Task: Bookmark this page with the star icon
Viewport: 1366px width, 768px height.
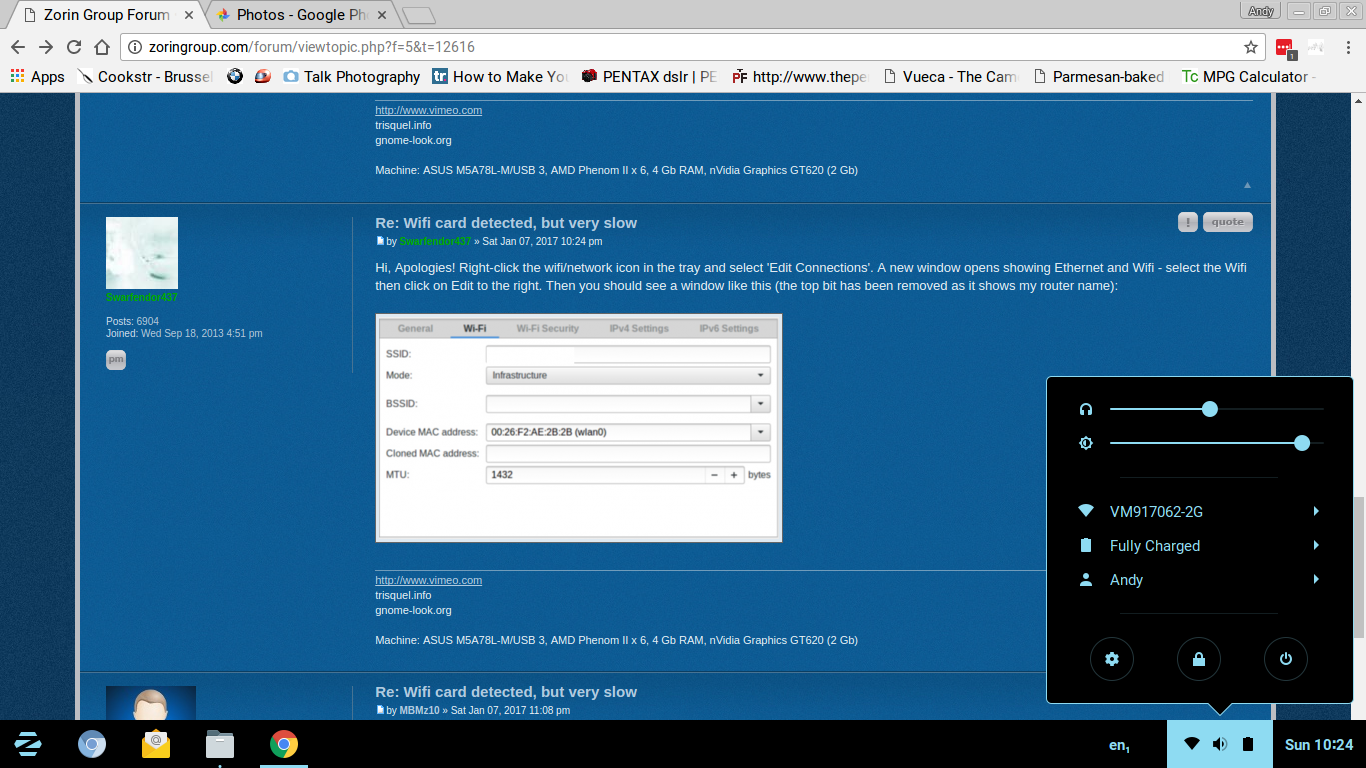Action: [x=1250, y=47]
